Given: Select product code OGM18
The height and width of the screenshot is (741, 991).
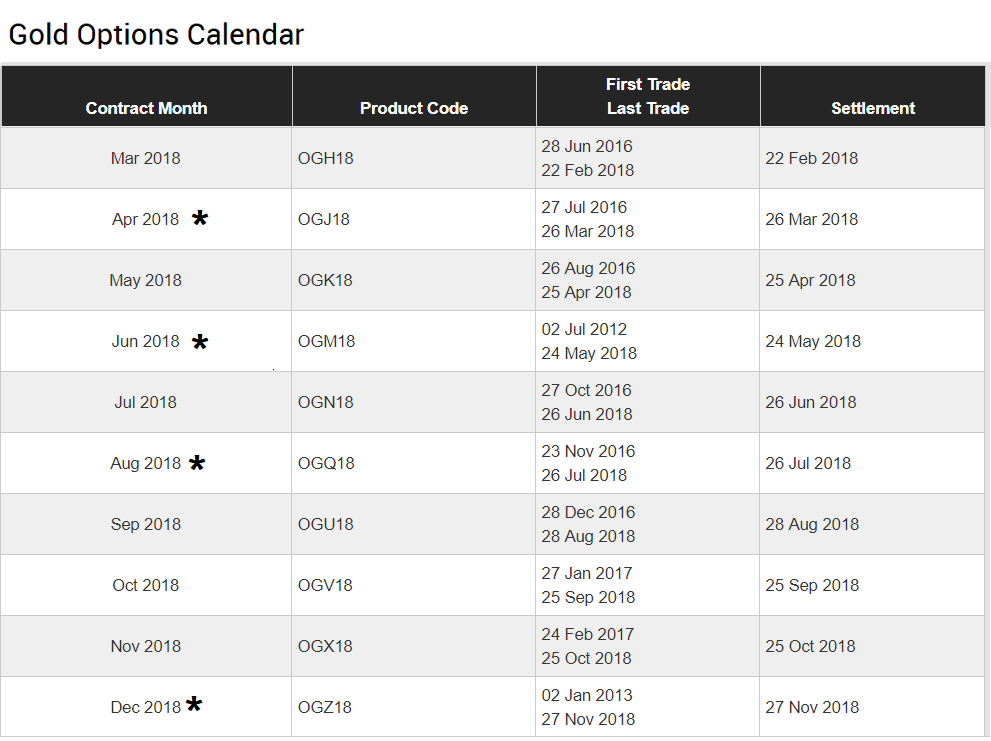Looking at the screenshot, I should (327, 341).
